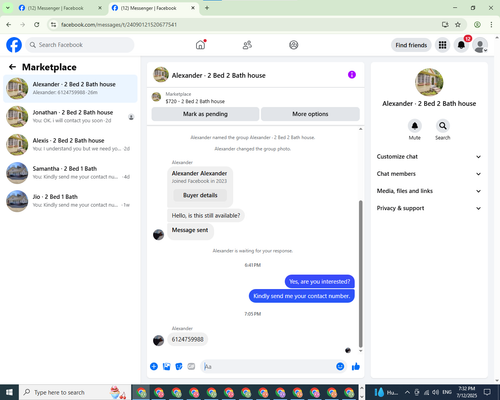Image resolution: width=500 pixels, height=400 pixels.
Task: Open a new browser tab
Action: pyautogui.click(x=207, y=8)
